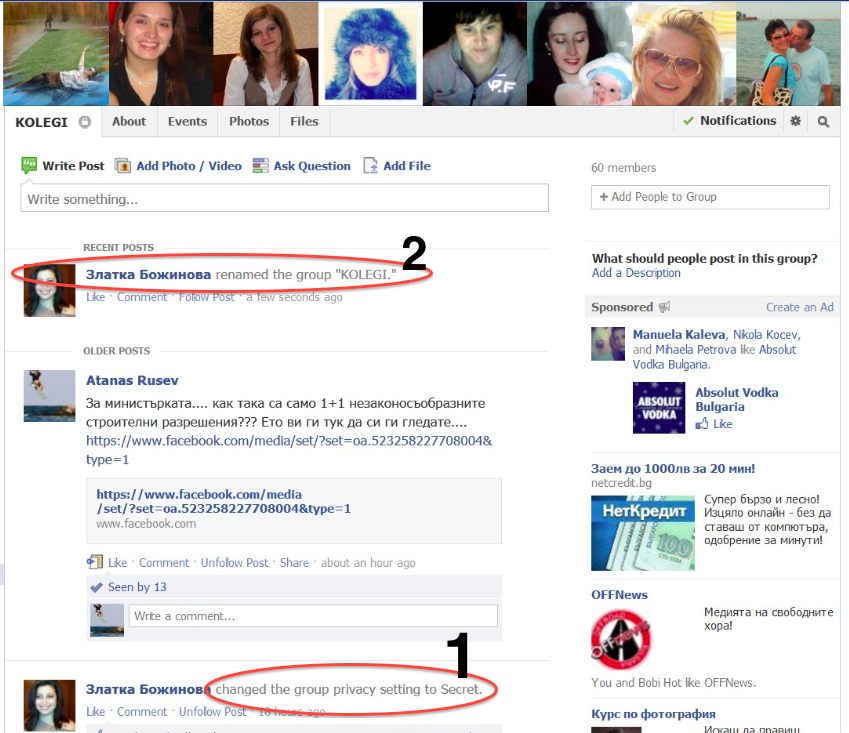Click the Add File document icon
Image resolution: width=849 pixels, height=733 pixels.
371,166
